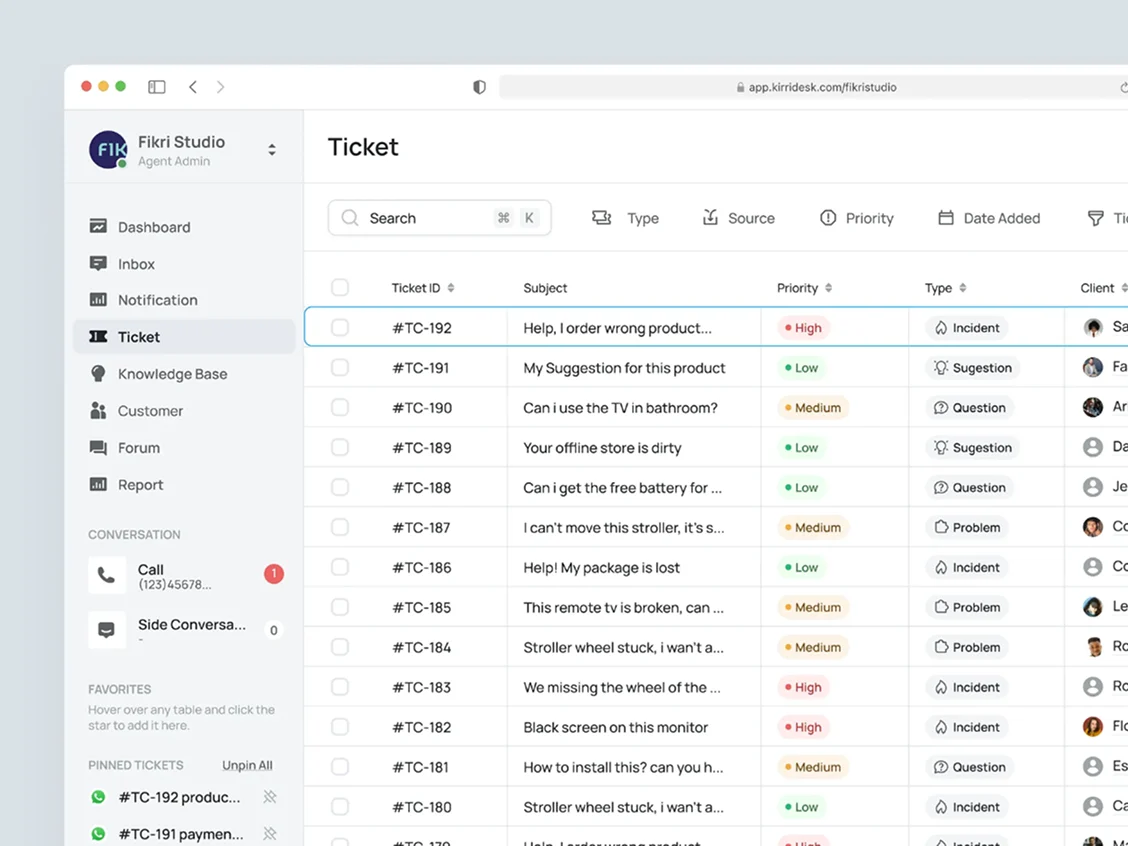Click the privacy shield icon near address bar
1128x846 pixels.
tap(479, 87)
